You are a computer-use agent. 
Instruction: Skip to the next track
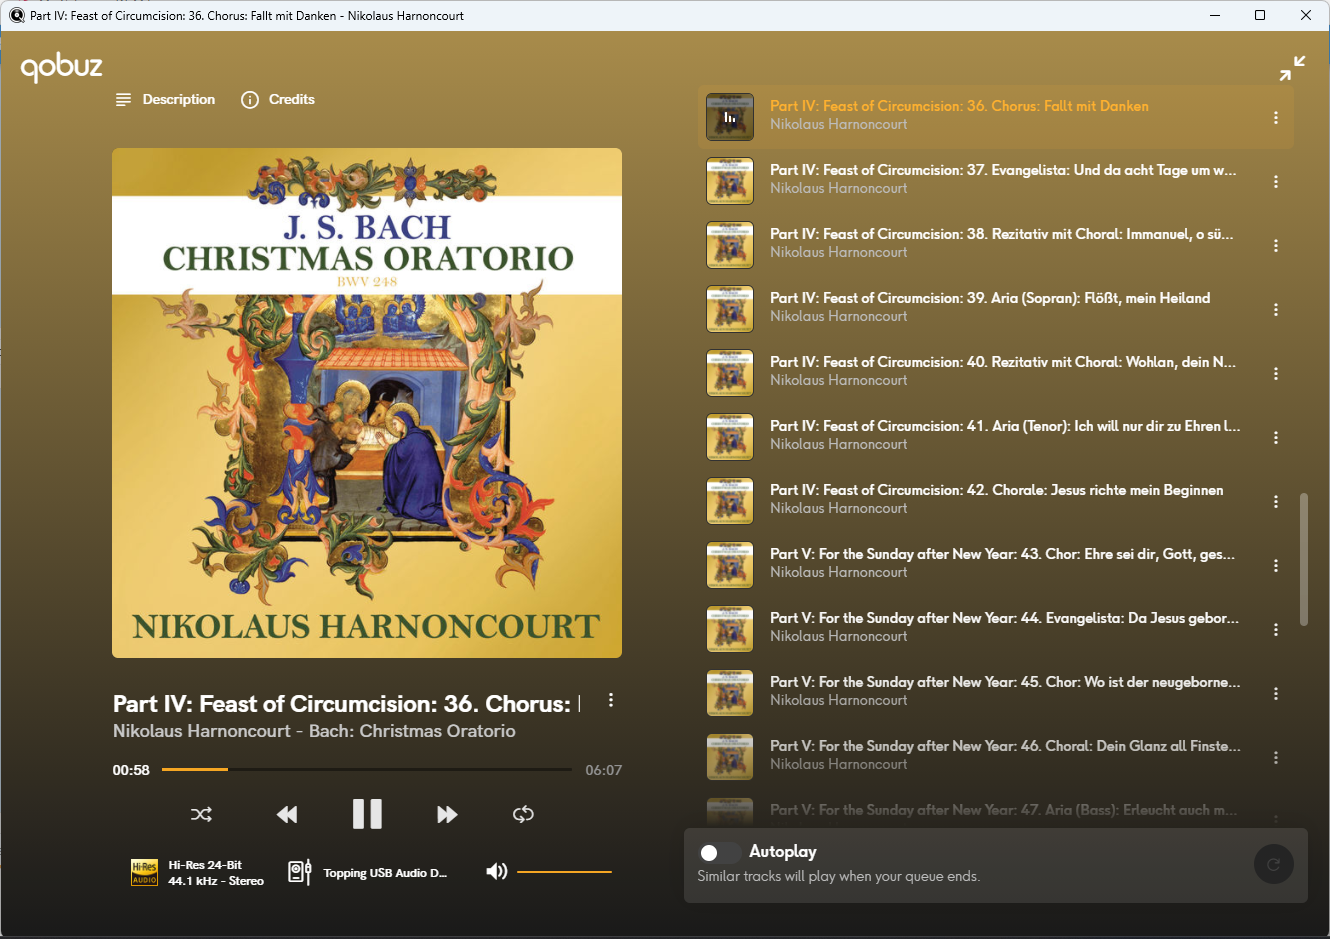tap(447, 814)
